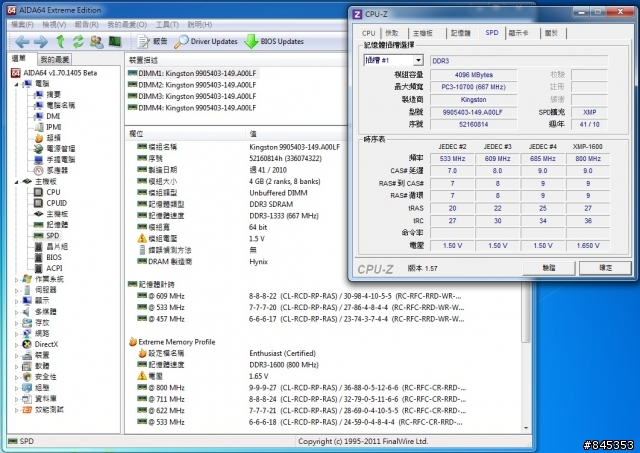Expand the 伺服器 server node
The height and width of the screenshot is (453, 640).
click(x=17, y=291)
